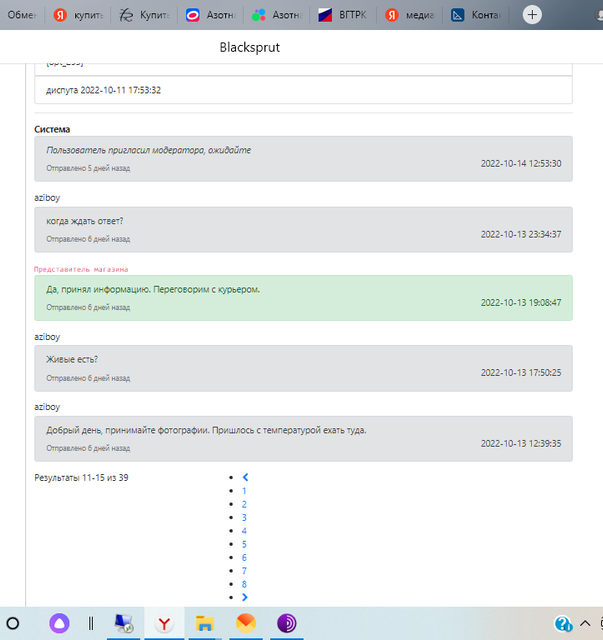
Task: Click message 'Да, принял информацию. Переговорим с курьером.'
Action: [153, 289]
